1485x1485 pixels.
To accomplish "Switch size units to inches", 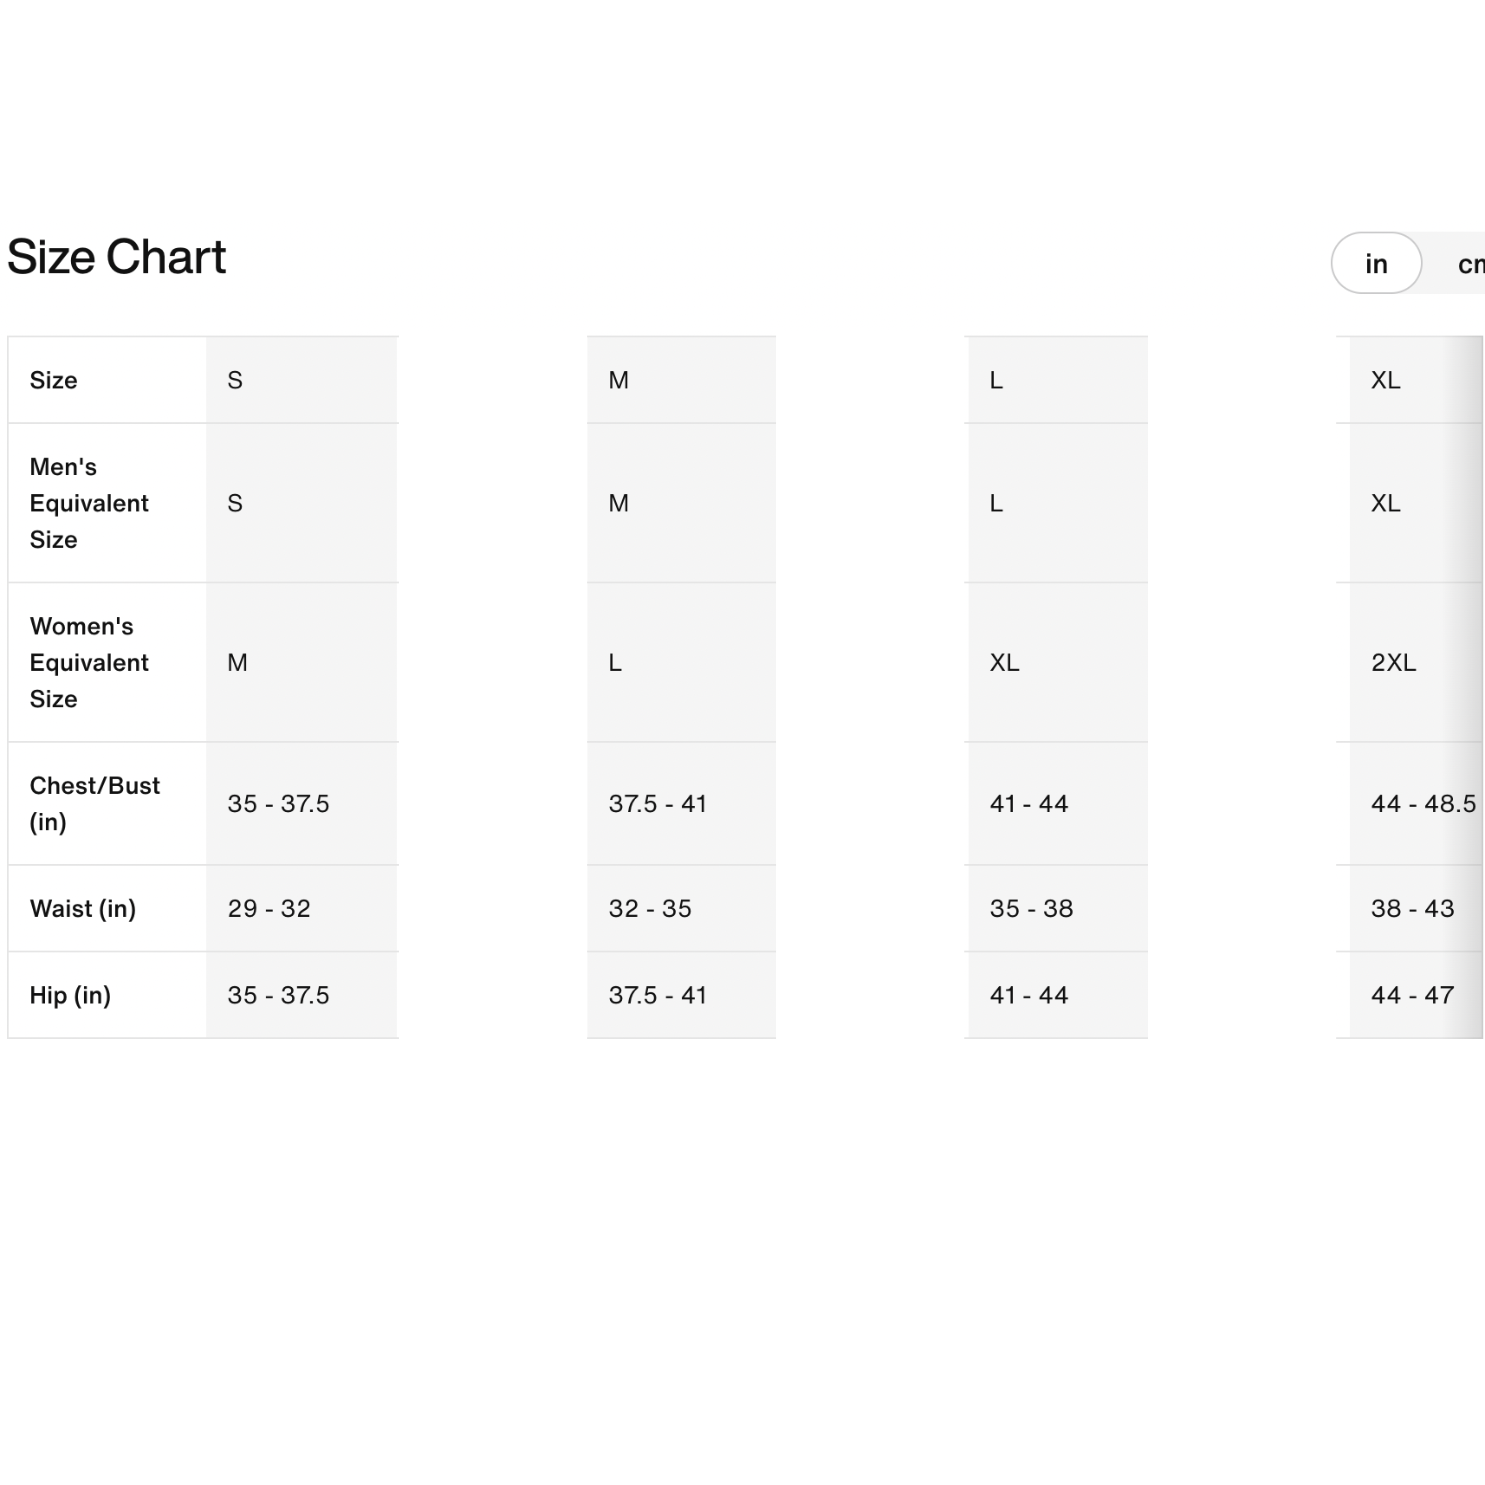I will 1376,264.
